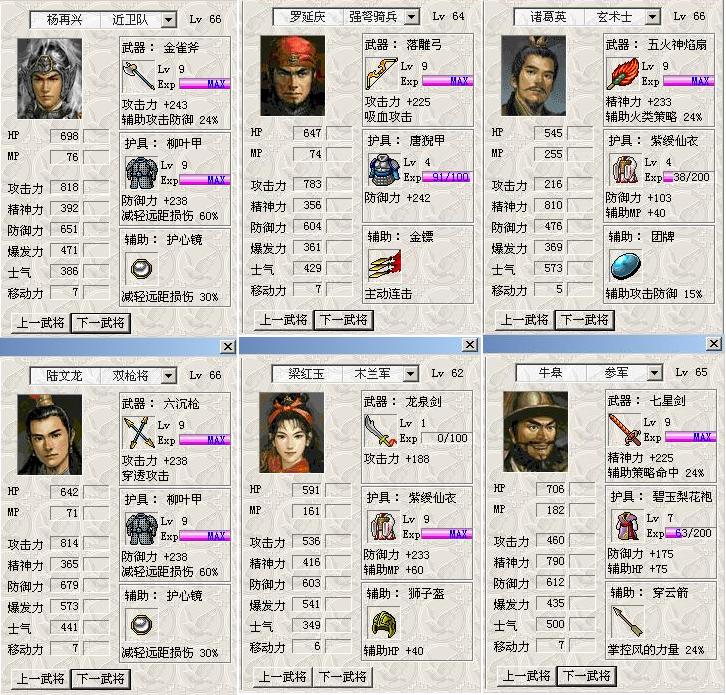Open the 杨再兴 近卫队 general dropdown
Image resolution: width=726 pixels, height=695 pixels.
click(x=169, y=20)
